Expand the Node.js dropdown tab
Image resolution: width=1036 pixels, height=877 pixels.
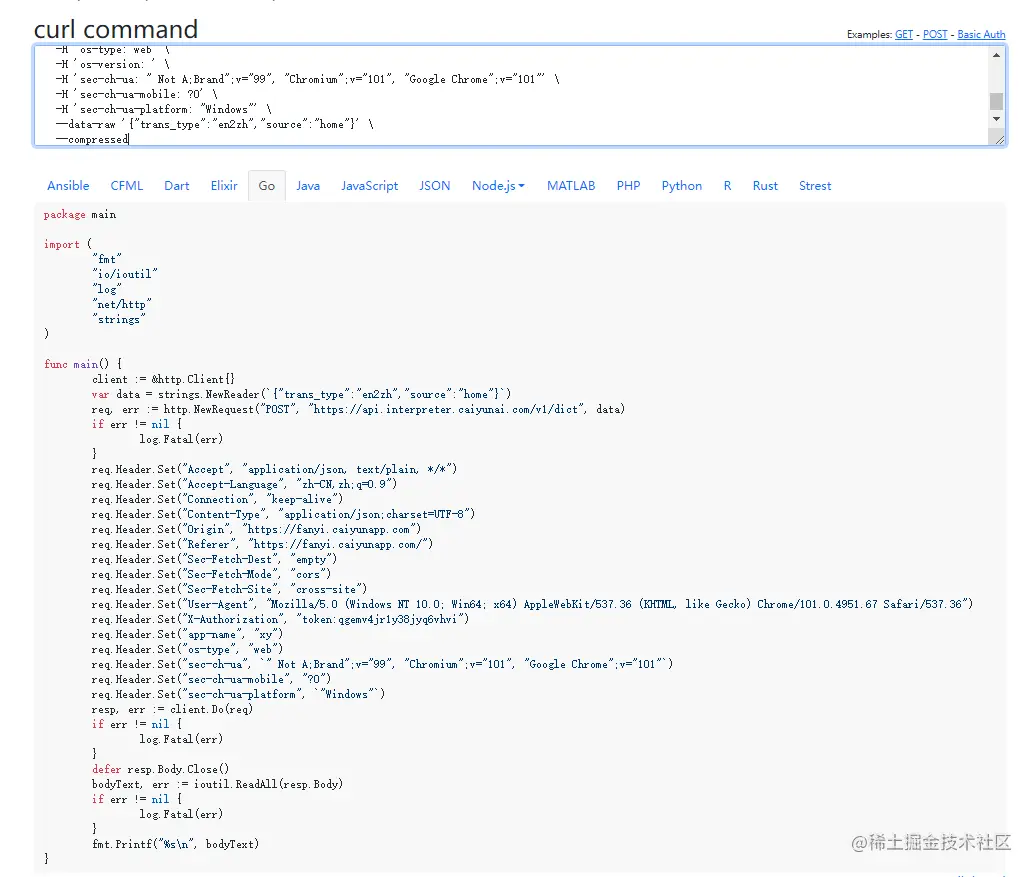(x=498, y=186)
